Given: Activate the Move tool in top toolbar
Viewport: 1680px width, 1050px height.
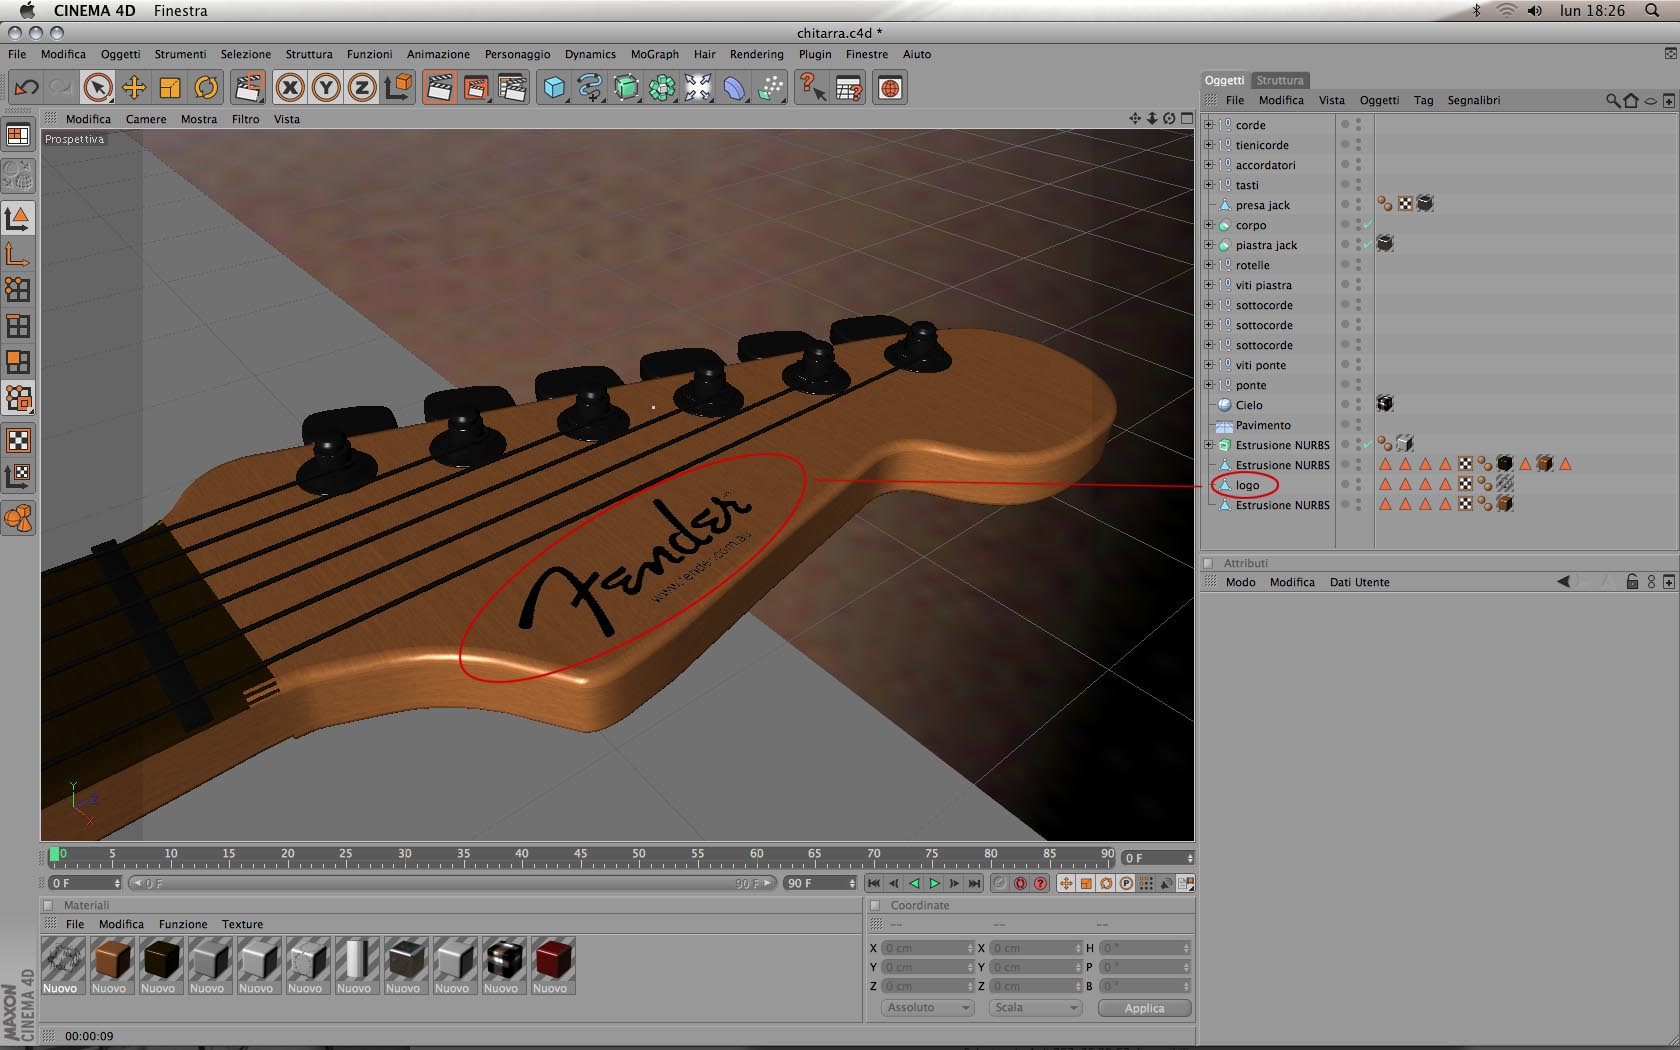Looking at the screenshot, I should click(133, 88).
